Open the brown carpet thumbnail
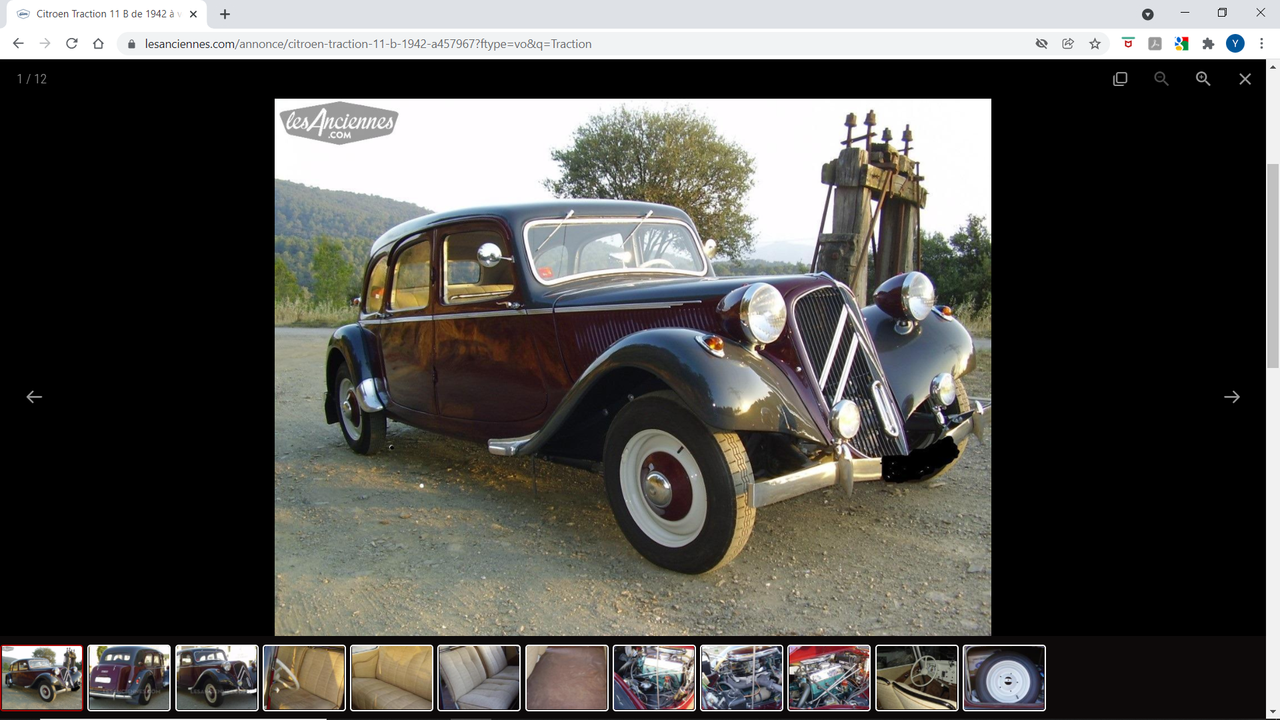 point(567,678)
